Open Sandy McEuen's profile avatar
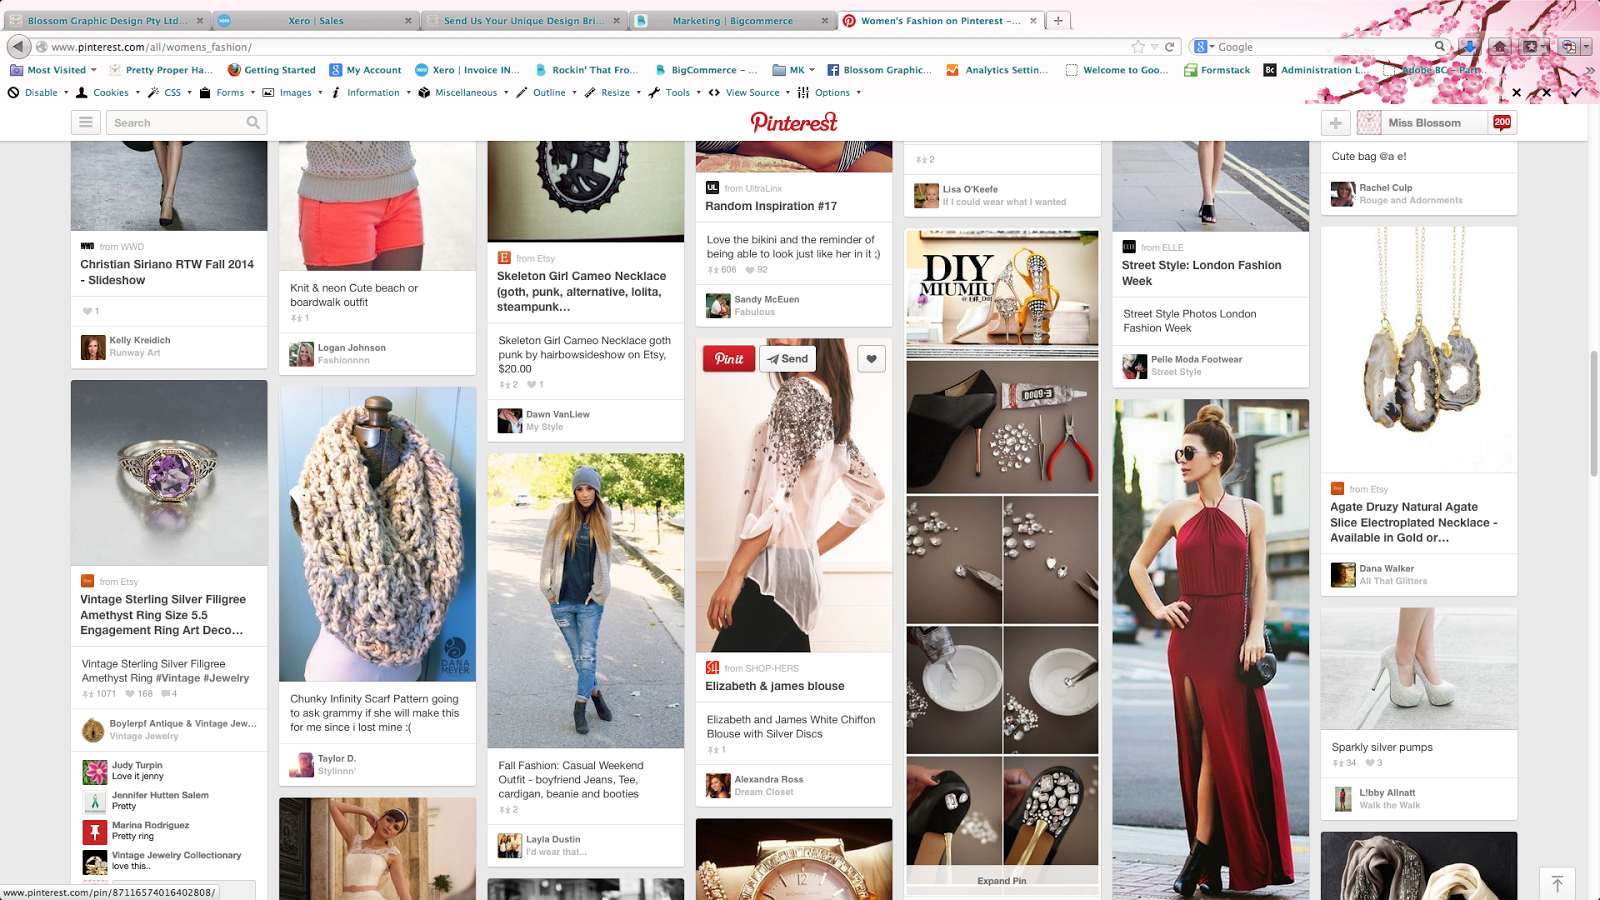Image resolution: width=1600 pixels, height=900 pixels. (x=718, y=306)
